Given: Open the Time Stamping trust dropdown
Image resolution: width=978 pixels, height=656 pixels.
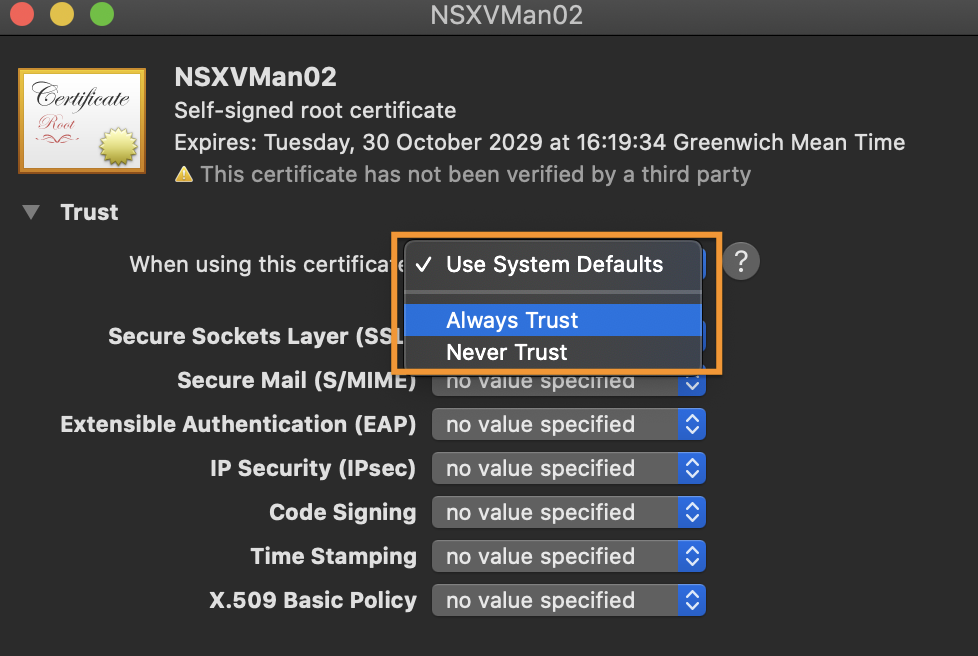Looking at the screenshot, I should 568,556.
